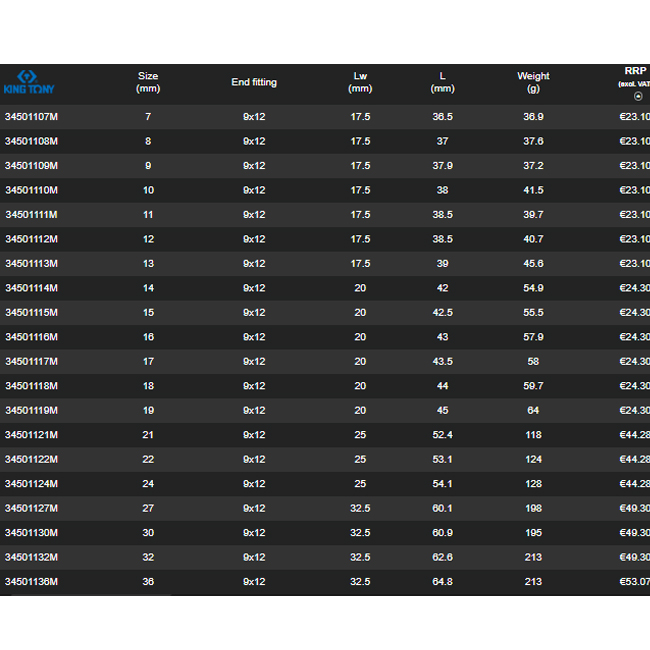
Task: Click price €53.07 in 34501136M row
Action: tap(635, 582)
